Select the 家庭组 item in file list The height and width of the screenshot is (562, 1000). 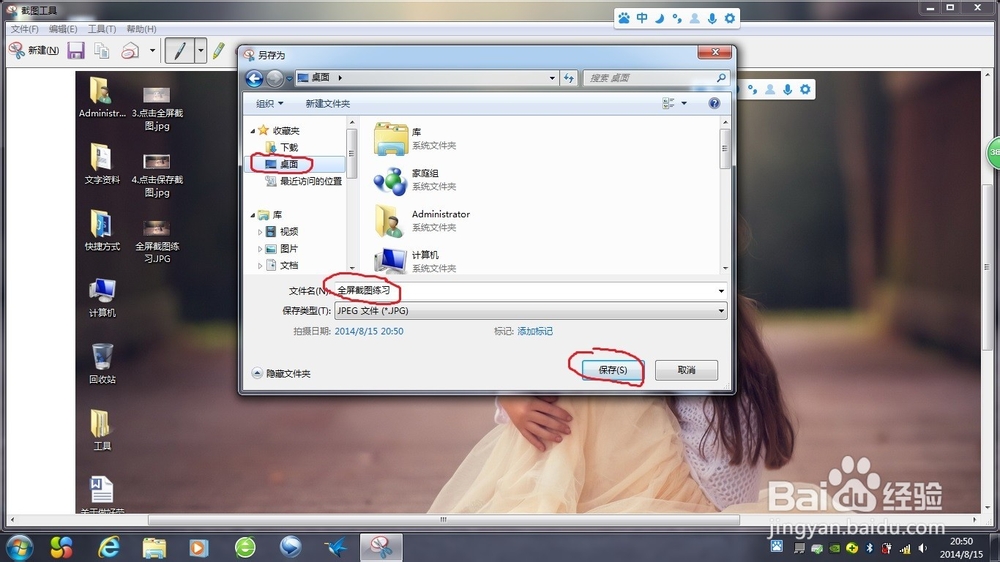[x=415, y=180]
